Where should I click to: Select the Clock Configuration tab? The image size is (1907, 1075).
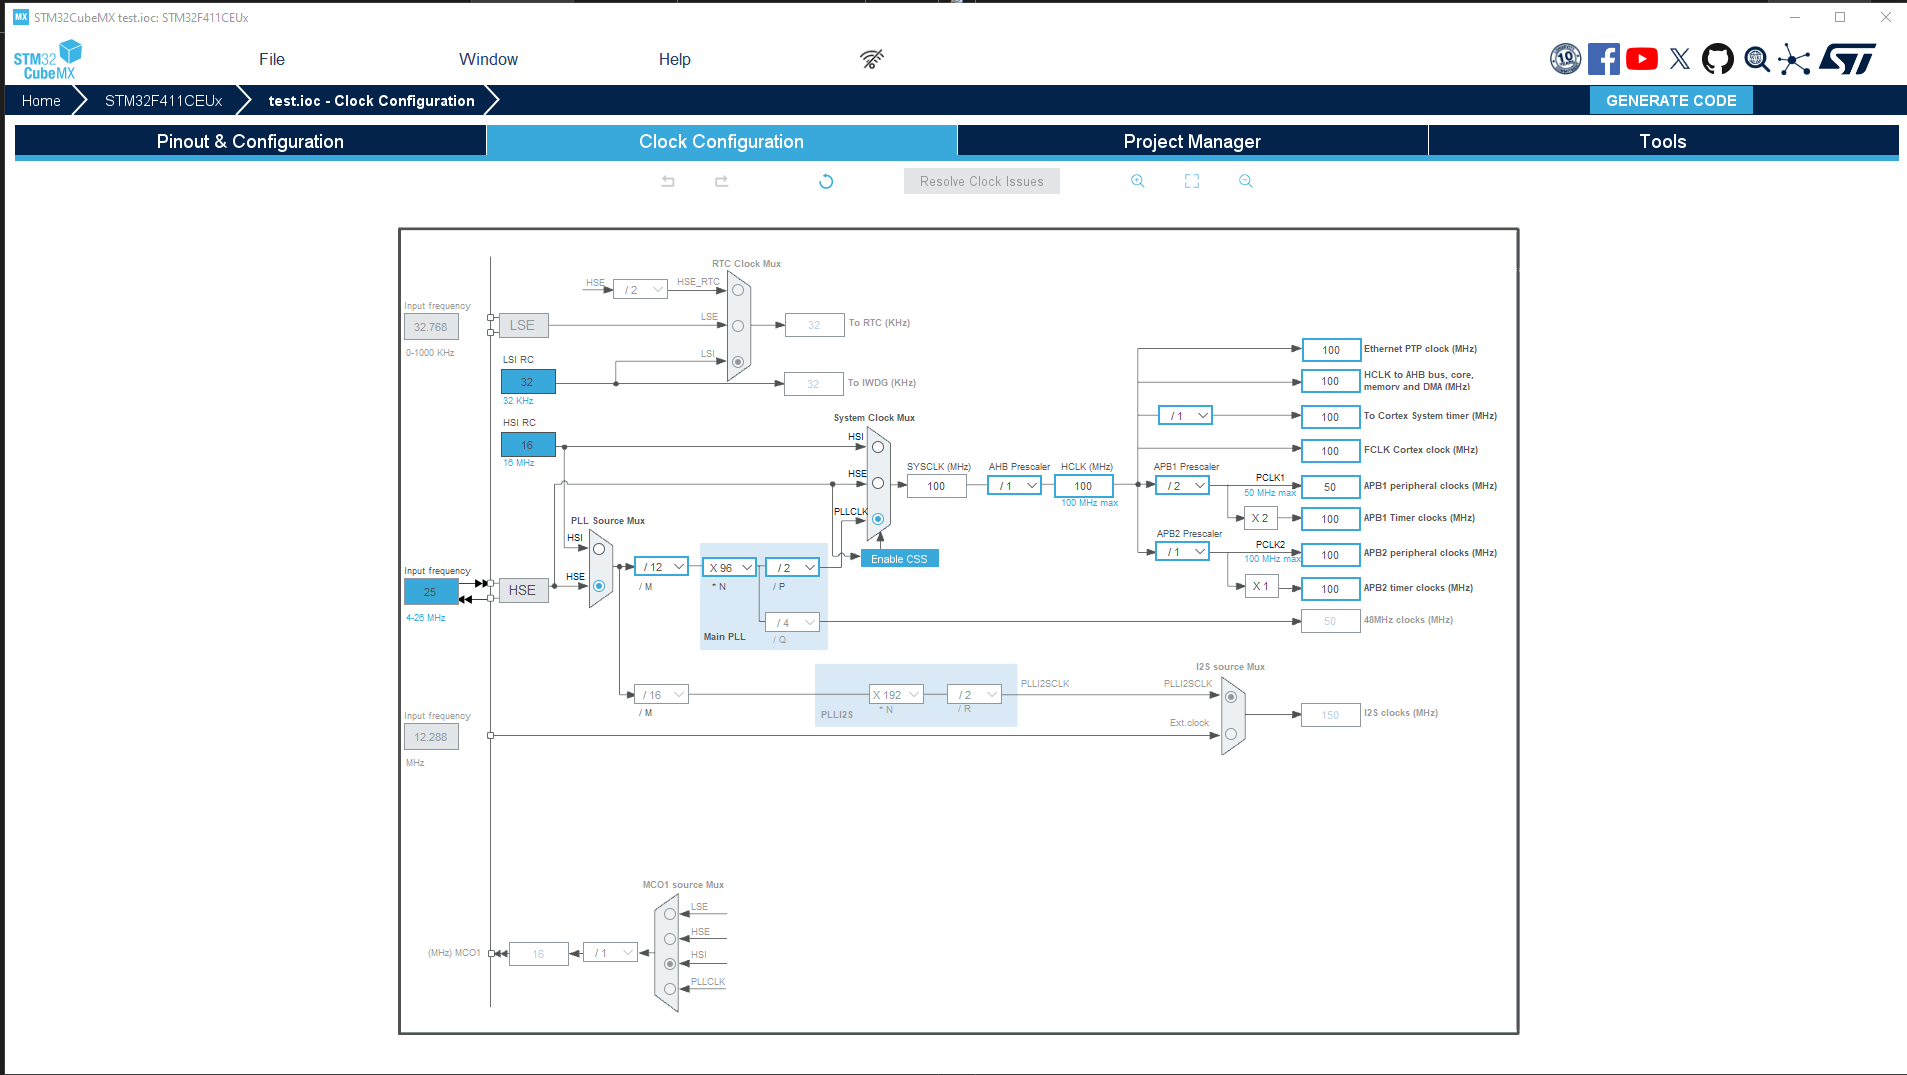(x=721, y=141)
